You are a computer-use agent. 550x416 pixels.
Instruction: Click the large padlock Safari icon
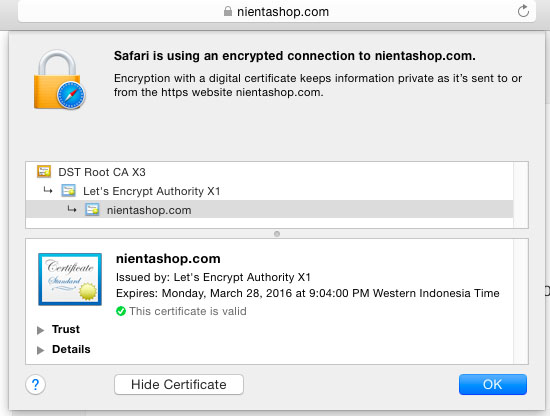point(59,80)
